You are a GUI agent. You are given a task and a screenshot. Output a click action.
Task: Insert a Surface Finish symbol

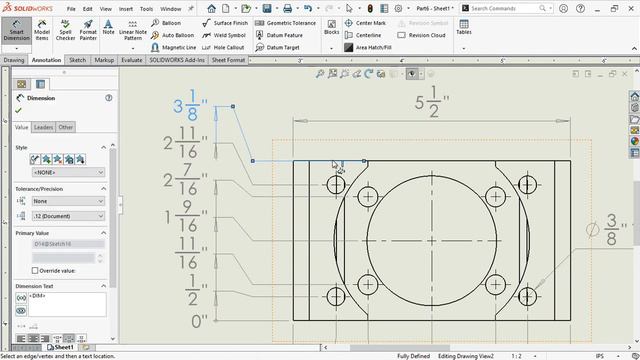click(225, 23)
